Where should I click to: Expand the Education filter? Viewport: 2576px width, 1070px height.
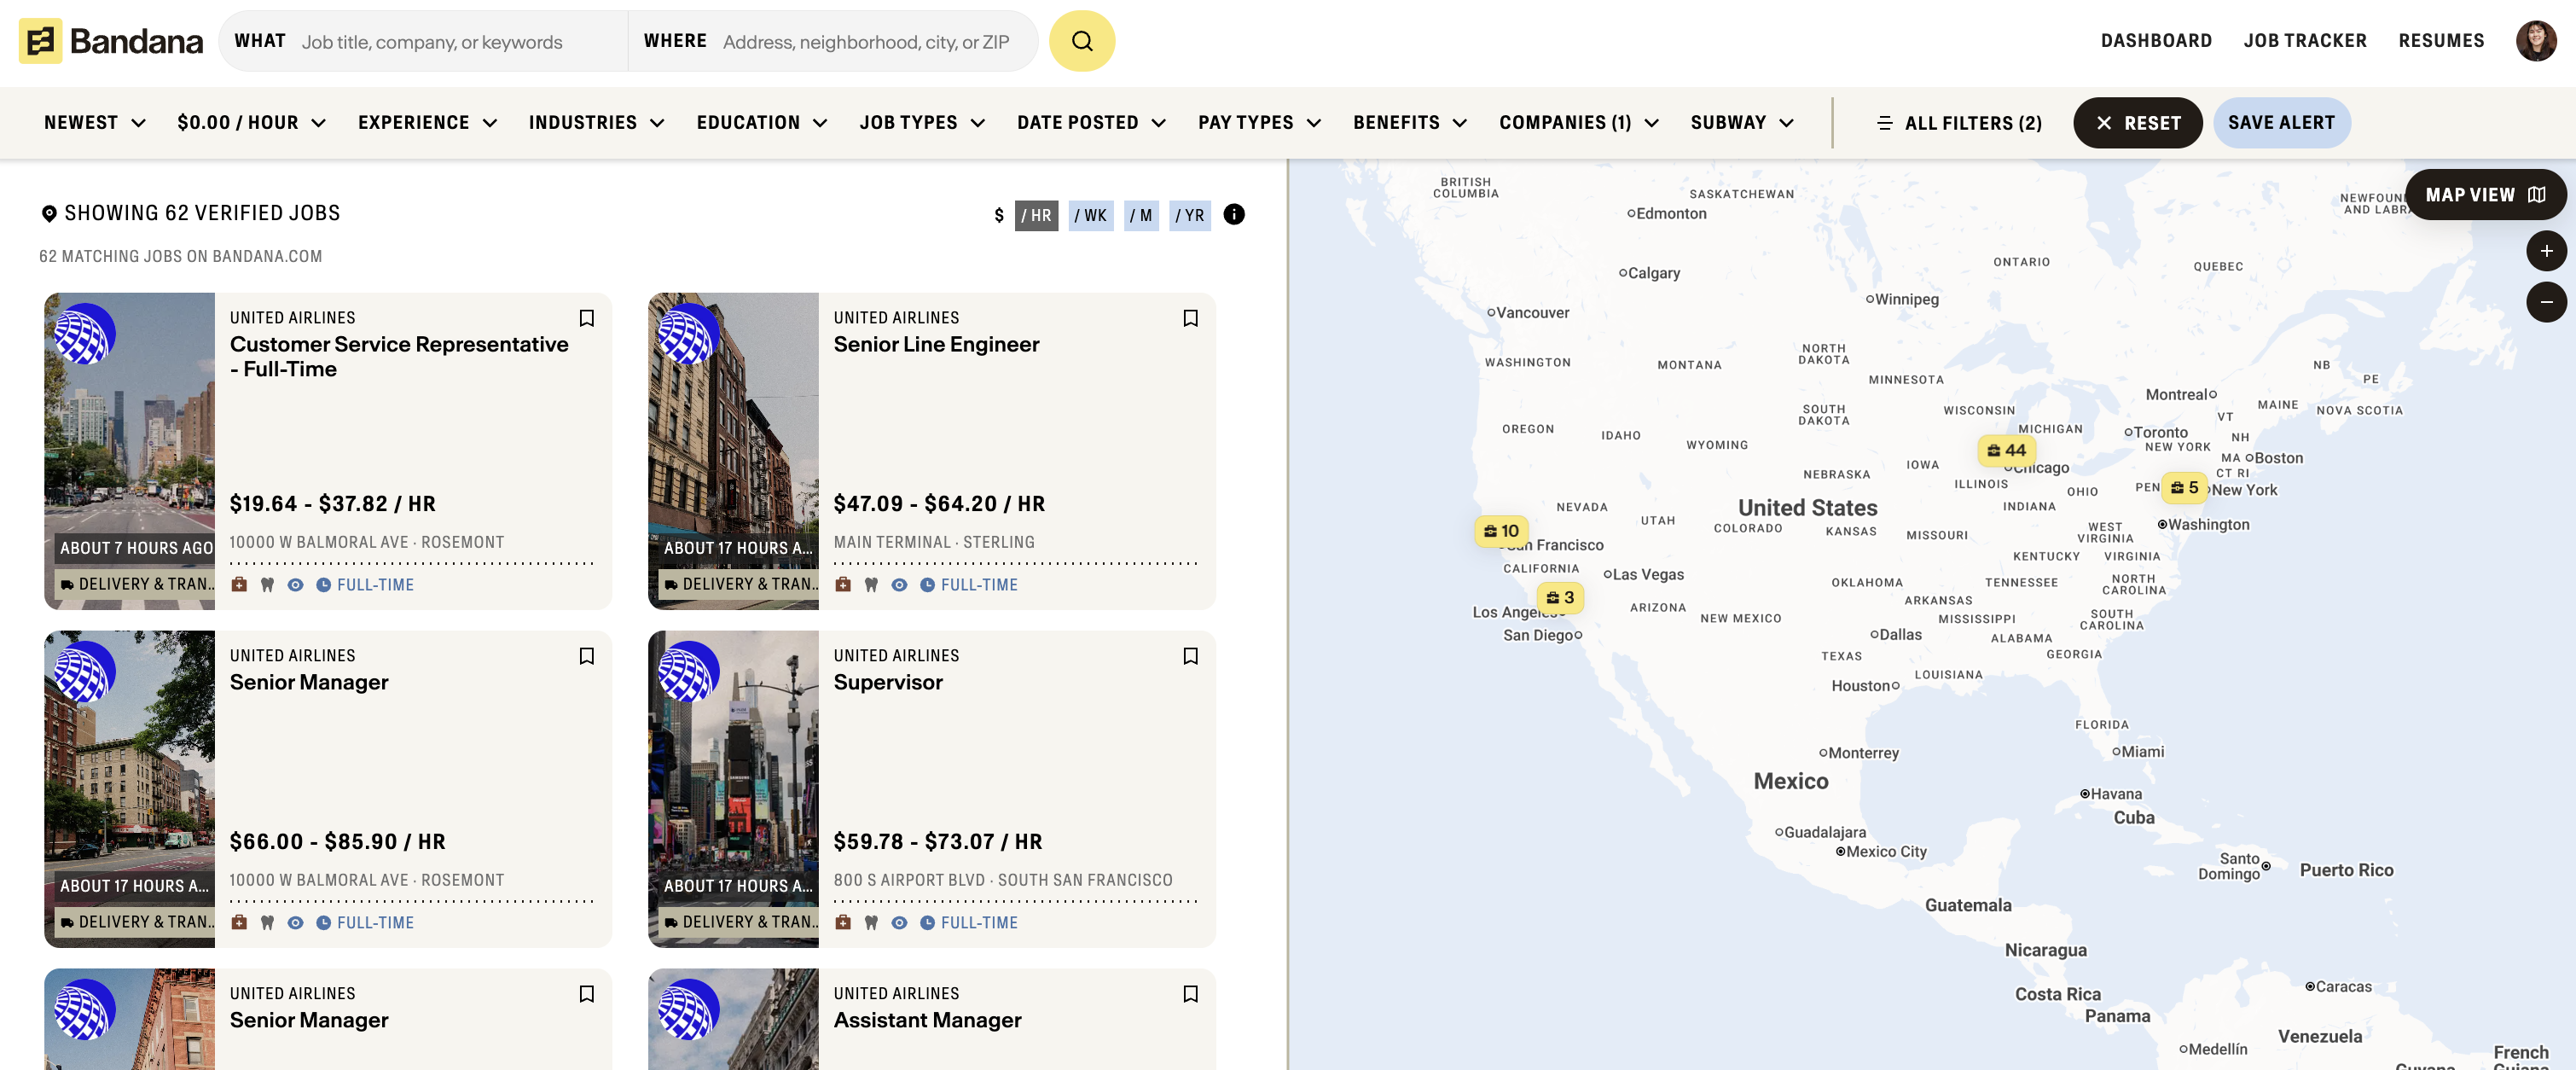click(762, 123)
